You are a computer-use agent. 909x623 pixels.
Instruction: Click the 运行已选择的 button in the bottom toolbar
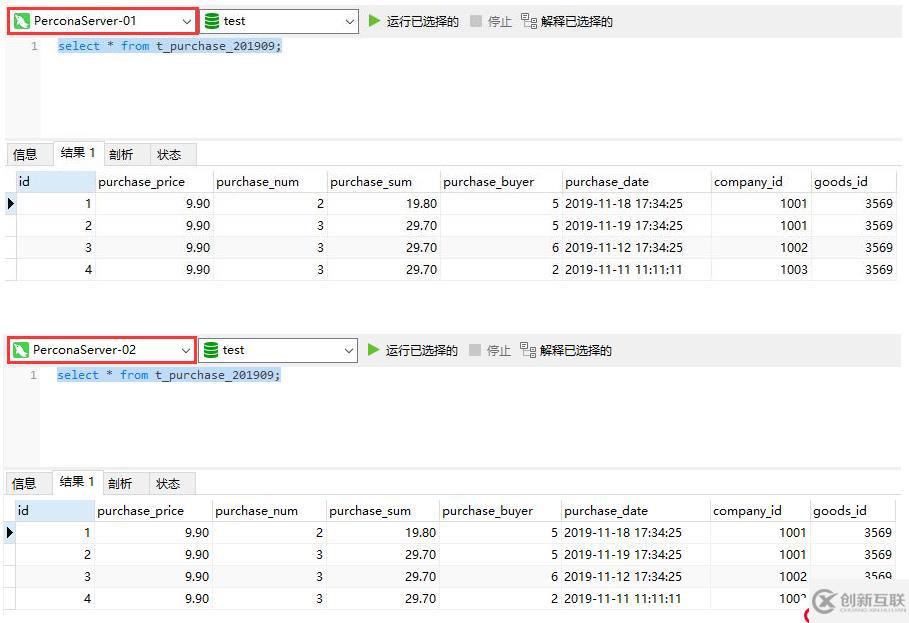413,349
